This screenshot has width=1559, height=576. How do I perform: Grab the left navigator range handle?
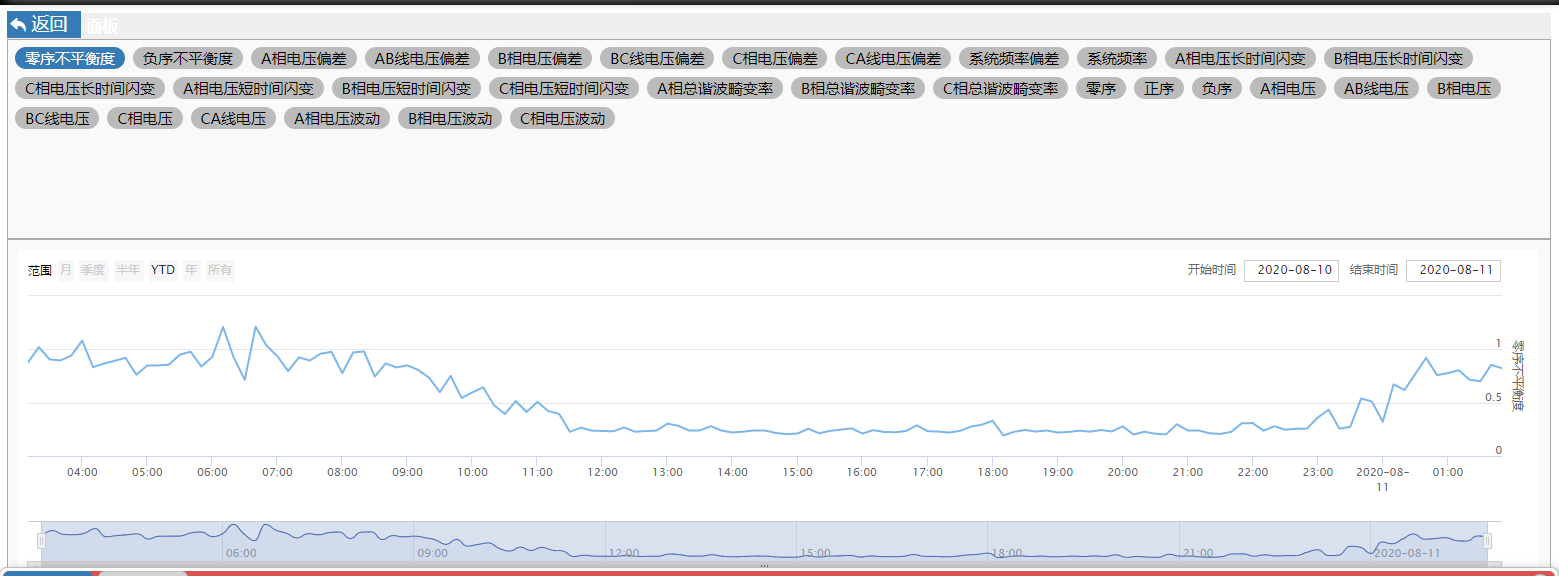pyautogui.click(x=41, y=541)
